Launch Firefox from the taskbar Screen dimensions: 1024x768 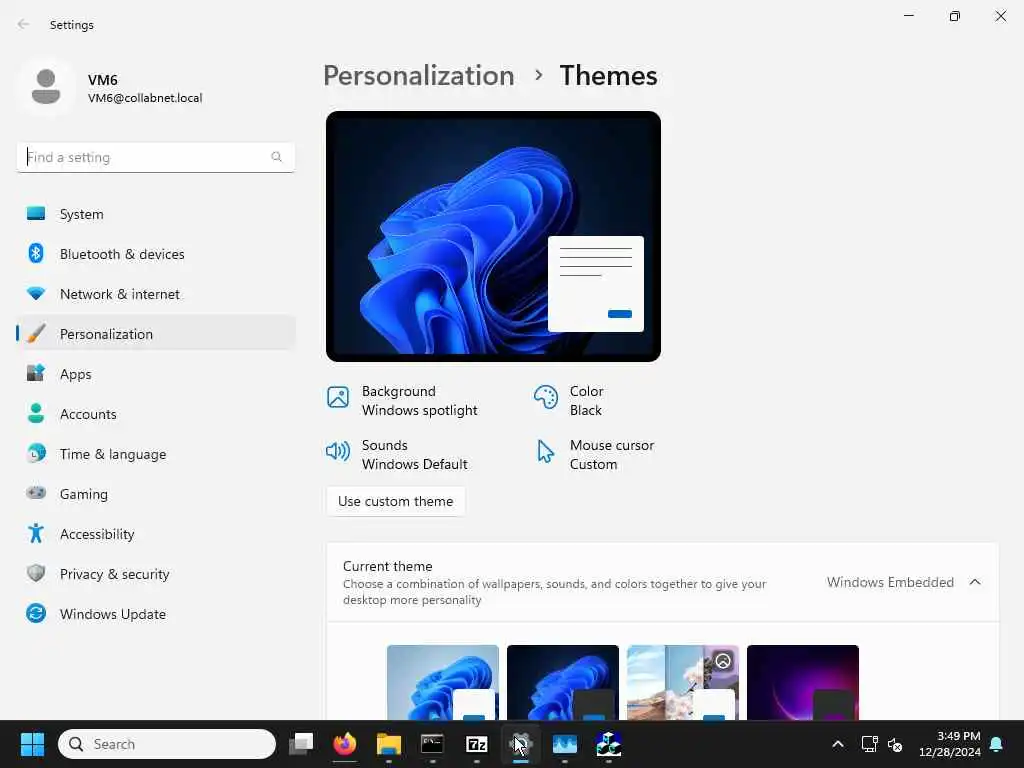click(x=345, y=744)
